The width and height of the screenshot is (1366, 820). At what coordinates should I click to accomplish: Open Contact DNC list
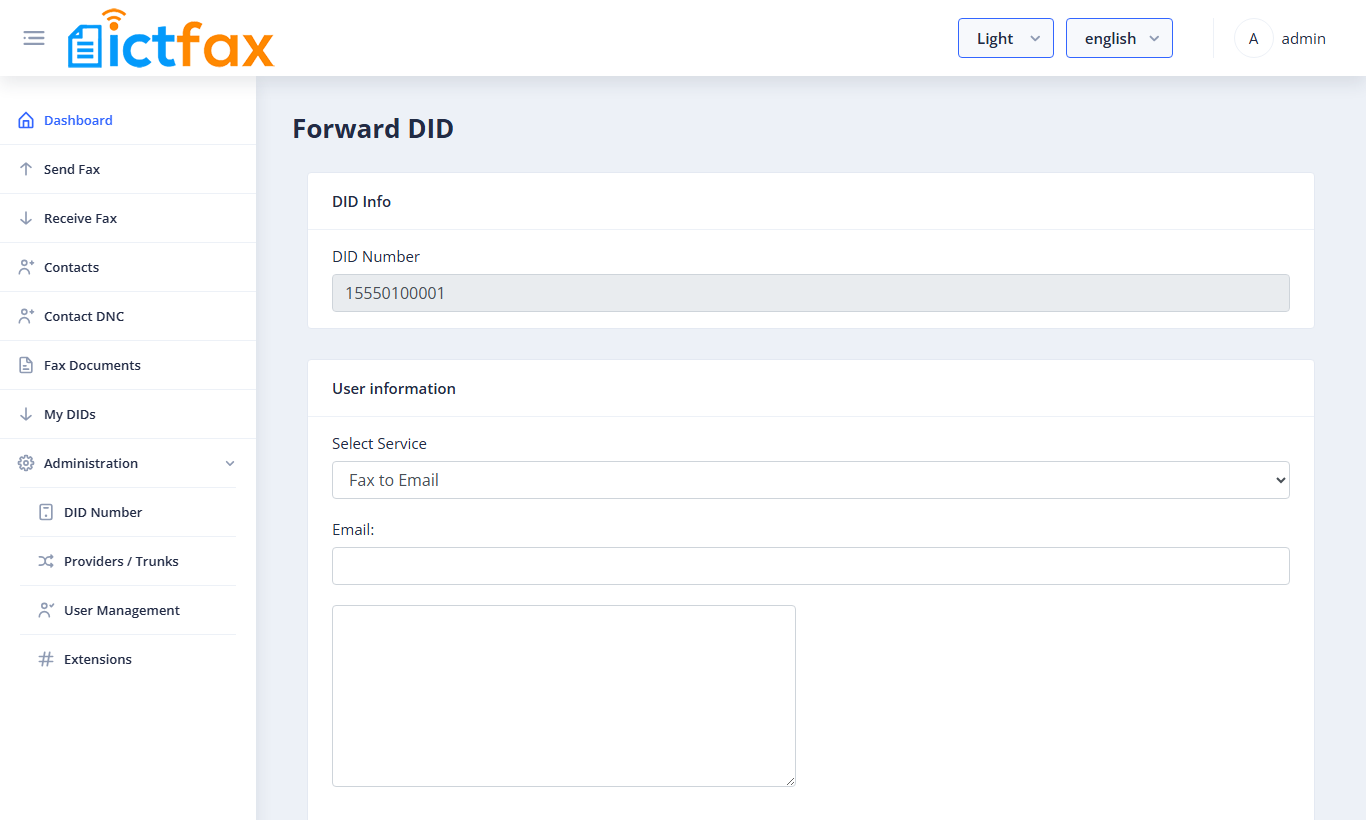pos(84,316)
